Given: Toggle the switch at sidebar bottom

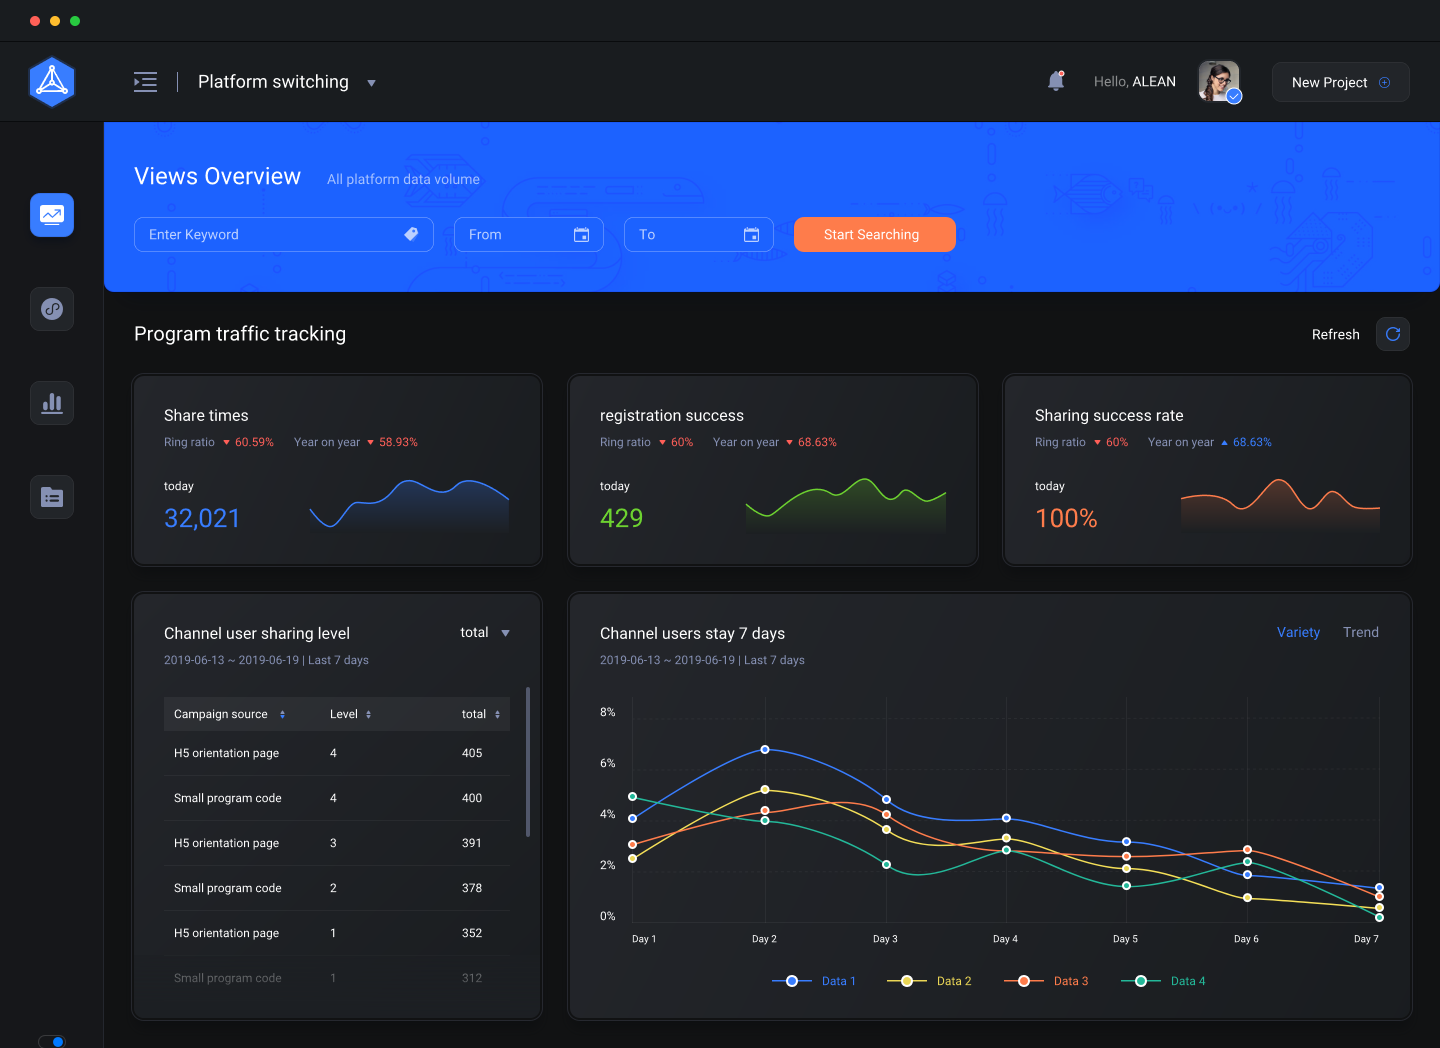Looking at the screenshot, I should (52, 1041).
